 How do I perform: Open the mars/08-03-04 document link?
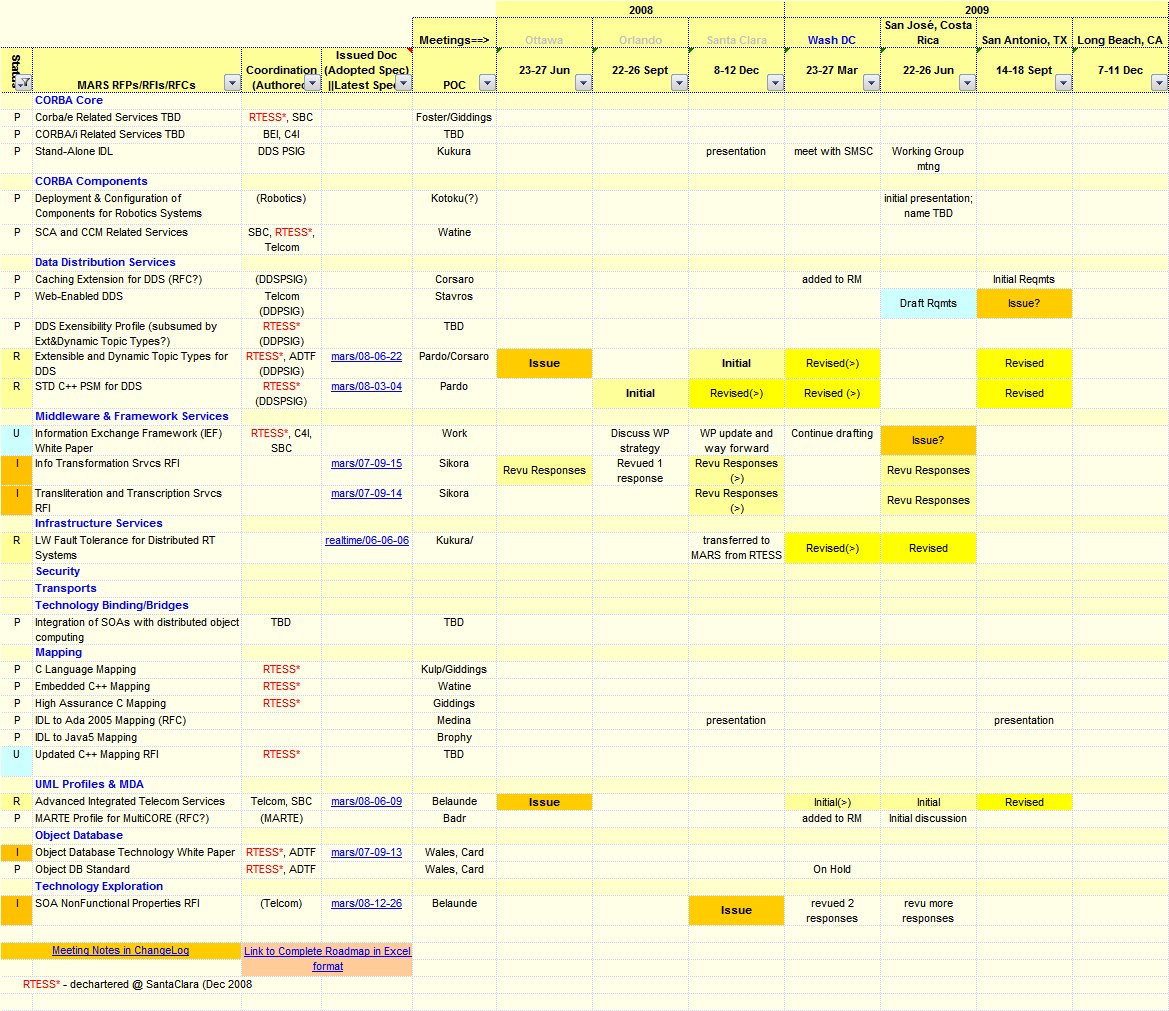(366, 386)
